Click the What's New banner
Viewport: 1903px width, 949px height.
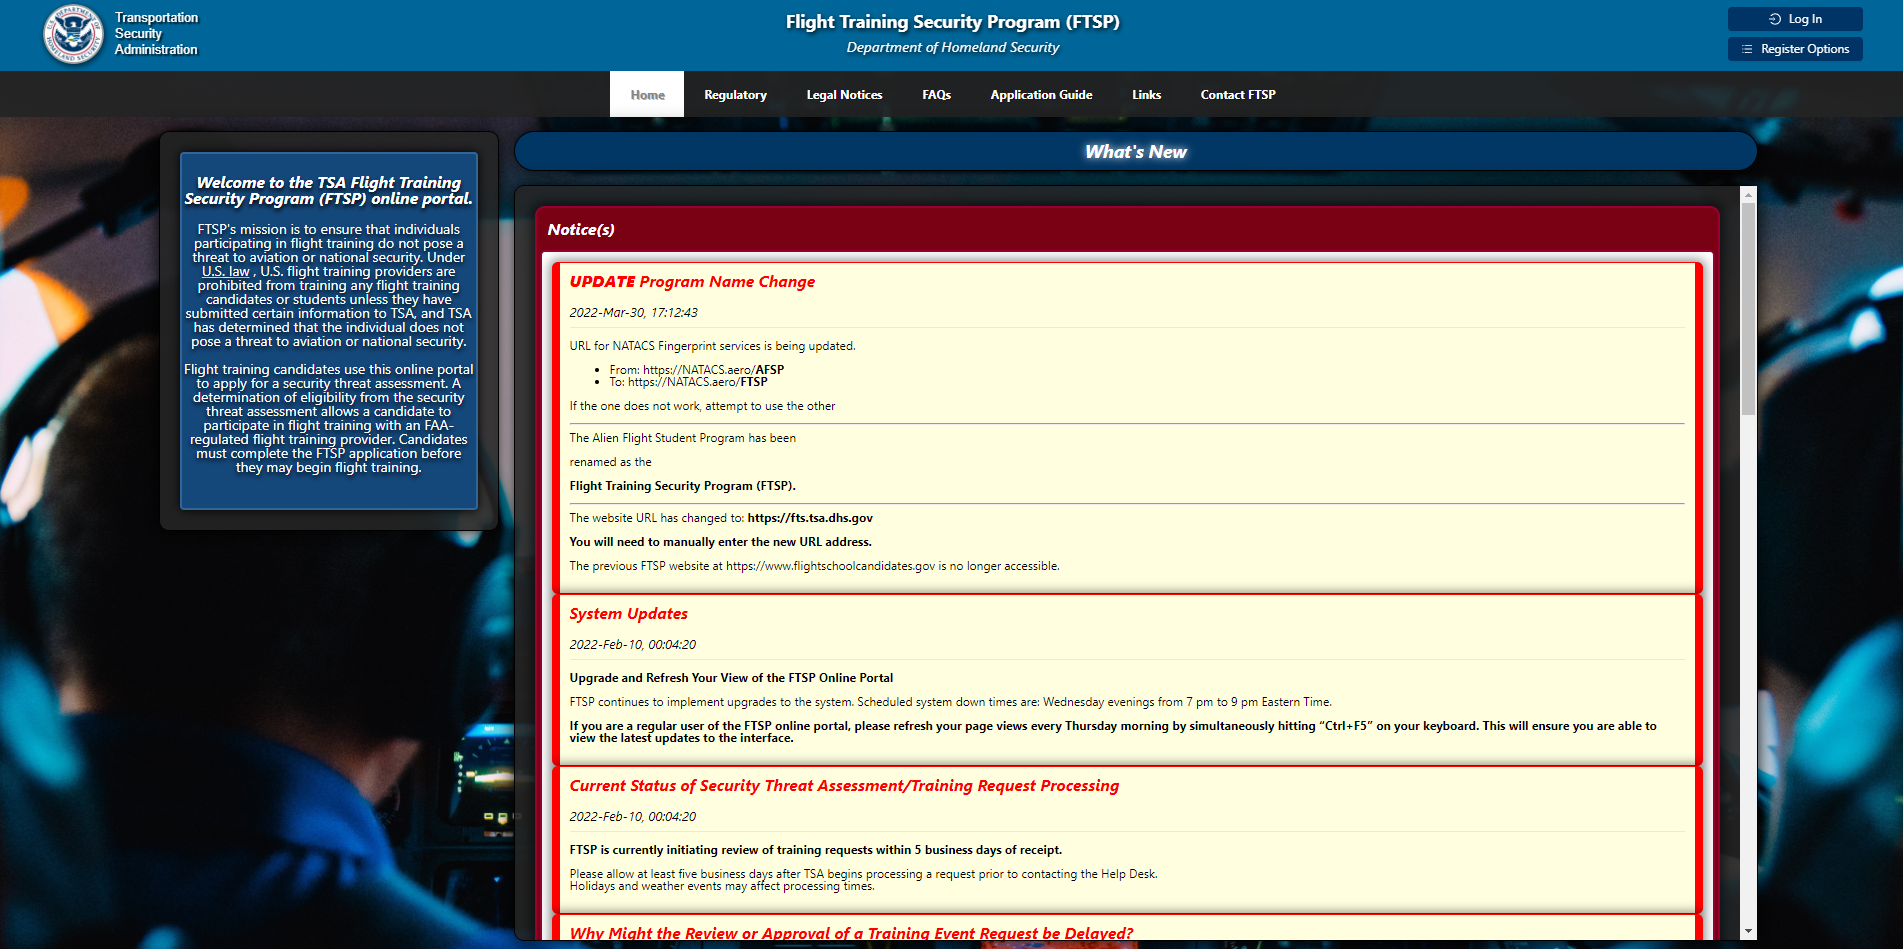1135,152
